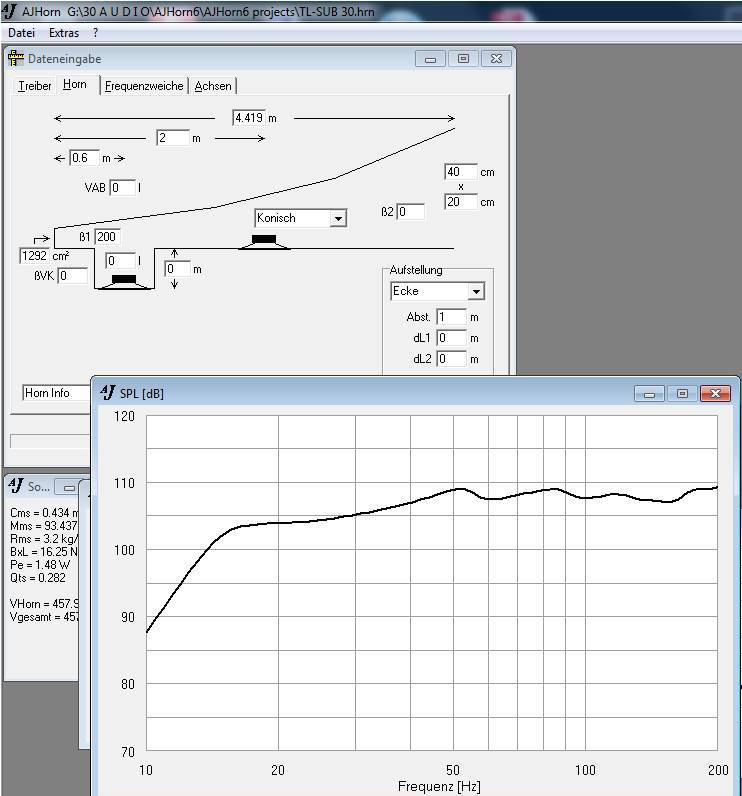Click the Rms = 3.2 value text
The width and height of the screenshot is (742, 796).
[x=44, y=539]
